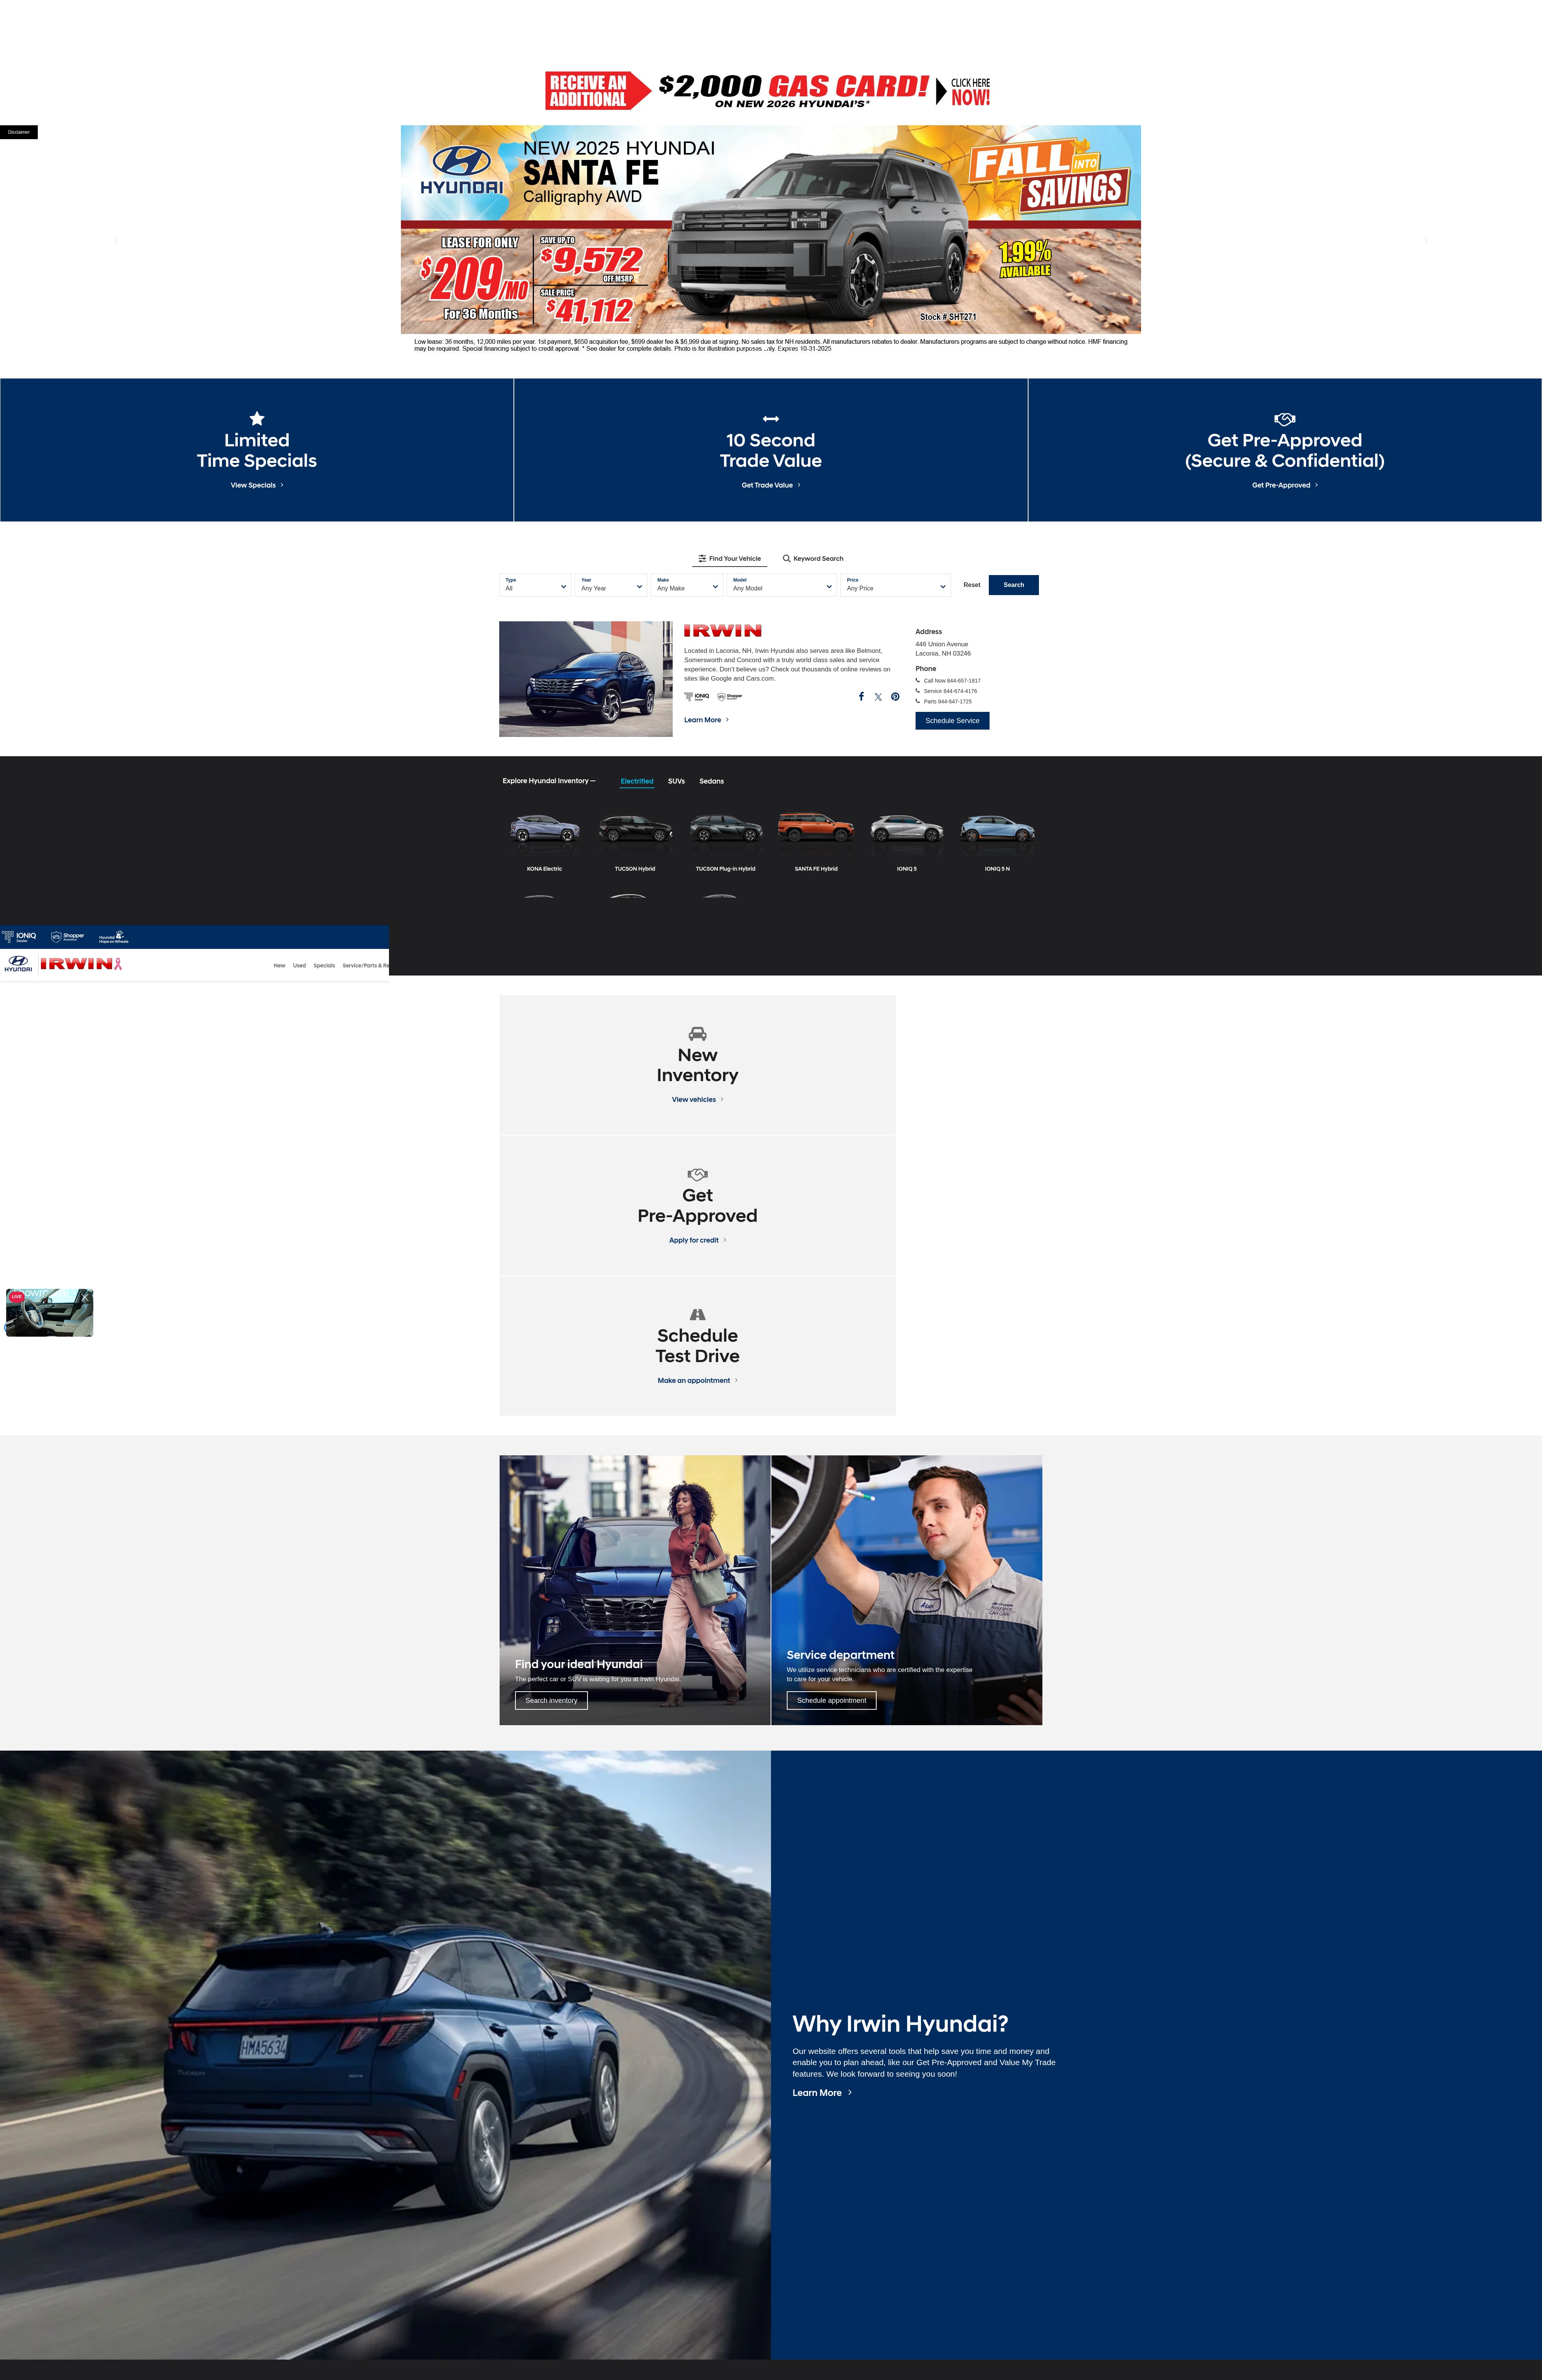
Task: Close the live video popup
Action: tap(85, 1297)
